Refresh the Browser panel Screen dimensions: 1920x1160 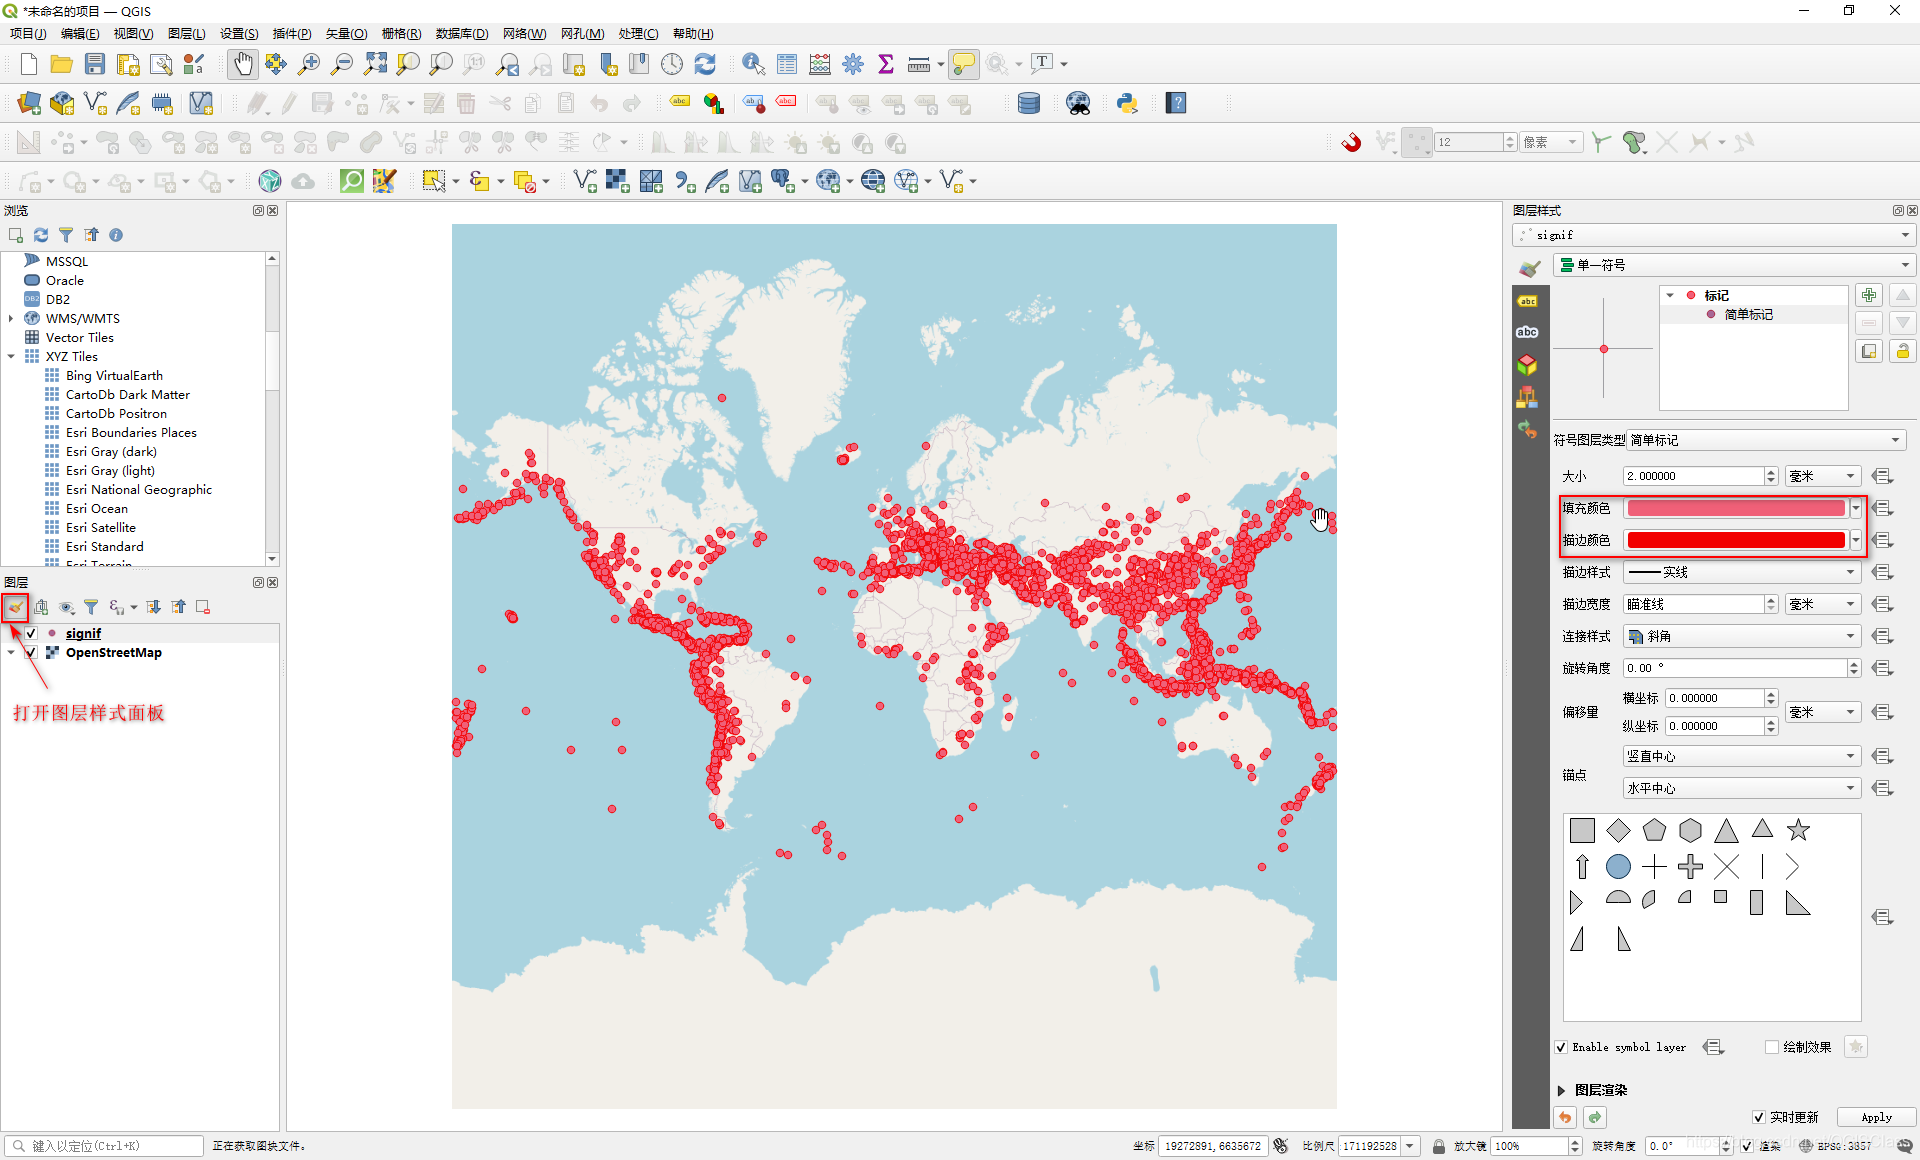click(41, 235)
